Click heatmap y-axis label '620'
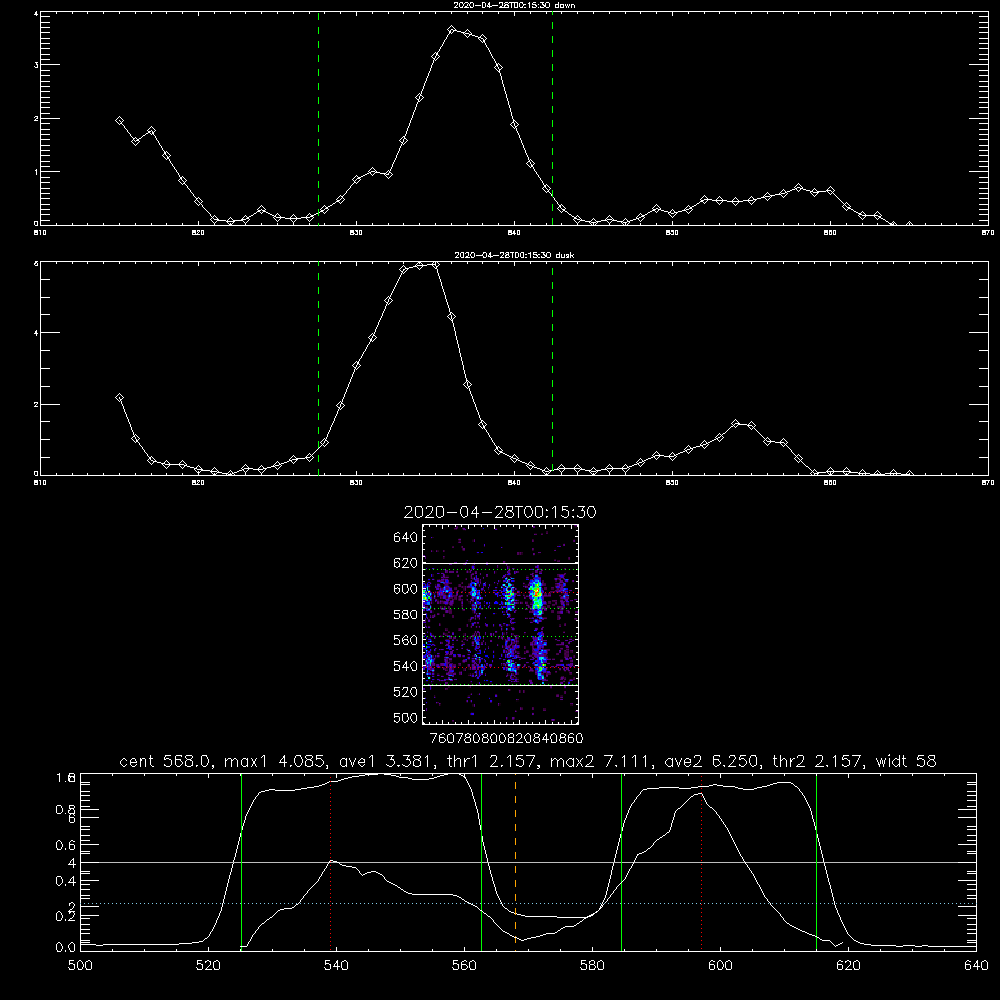Image resolution: width=1000 pixels, height=1000 pixels. [x=405, y=563]
